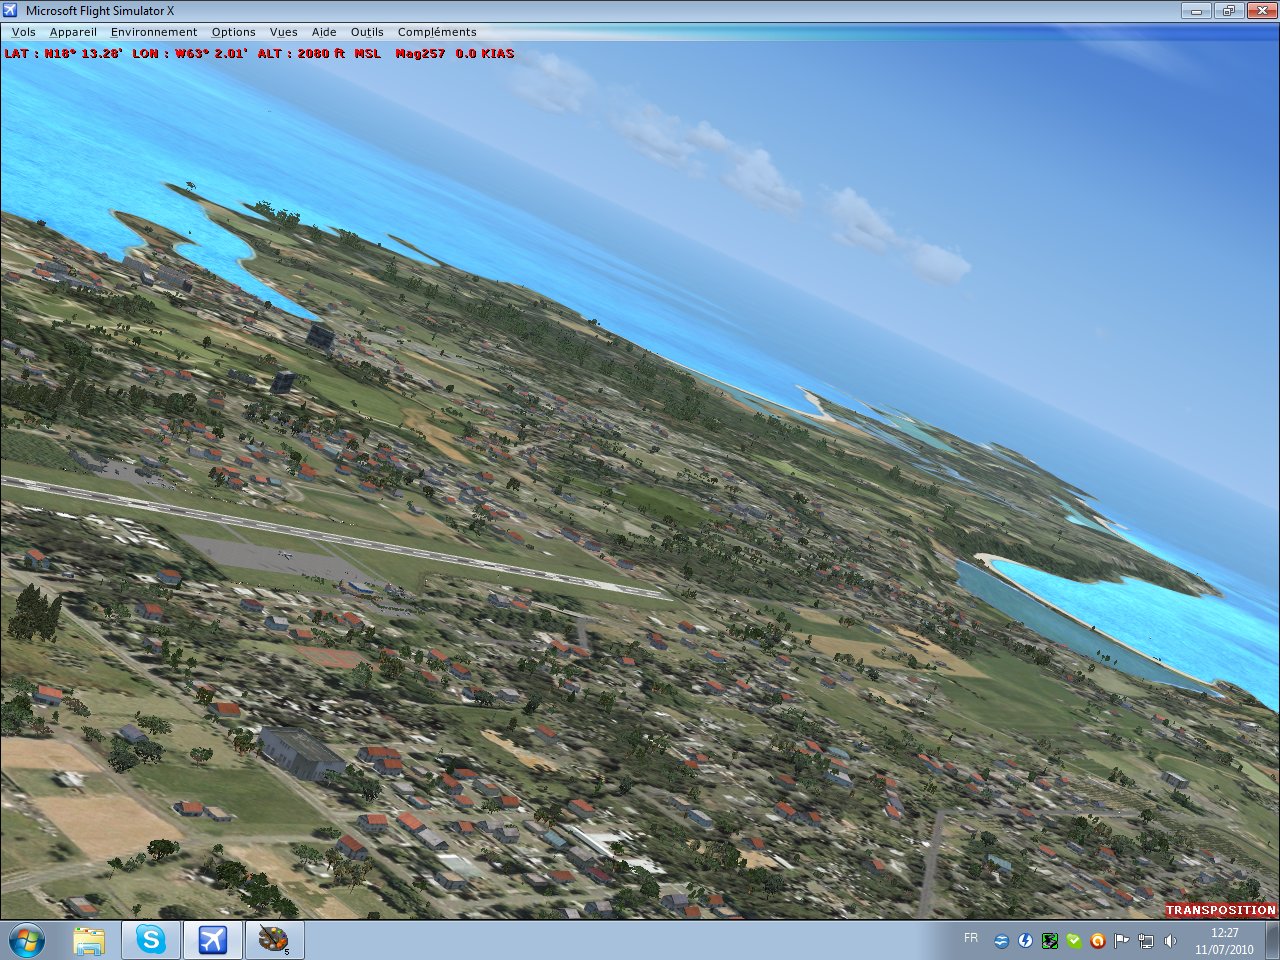Screen dimensions: 1280x960
Task: Open the network connection tray icon
Action: (1146, 941)
